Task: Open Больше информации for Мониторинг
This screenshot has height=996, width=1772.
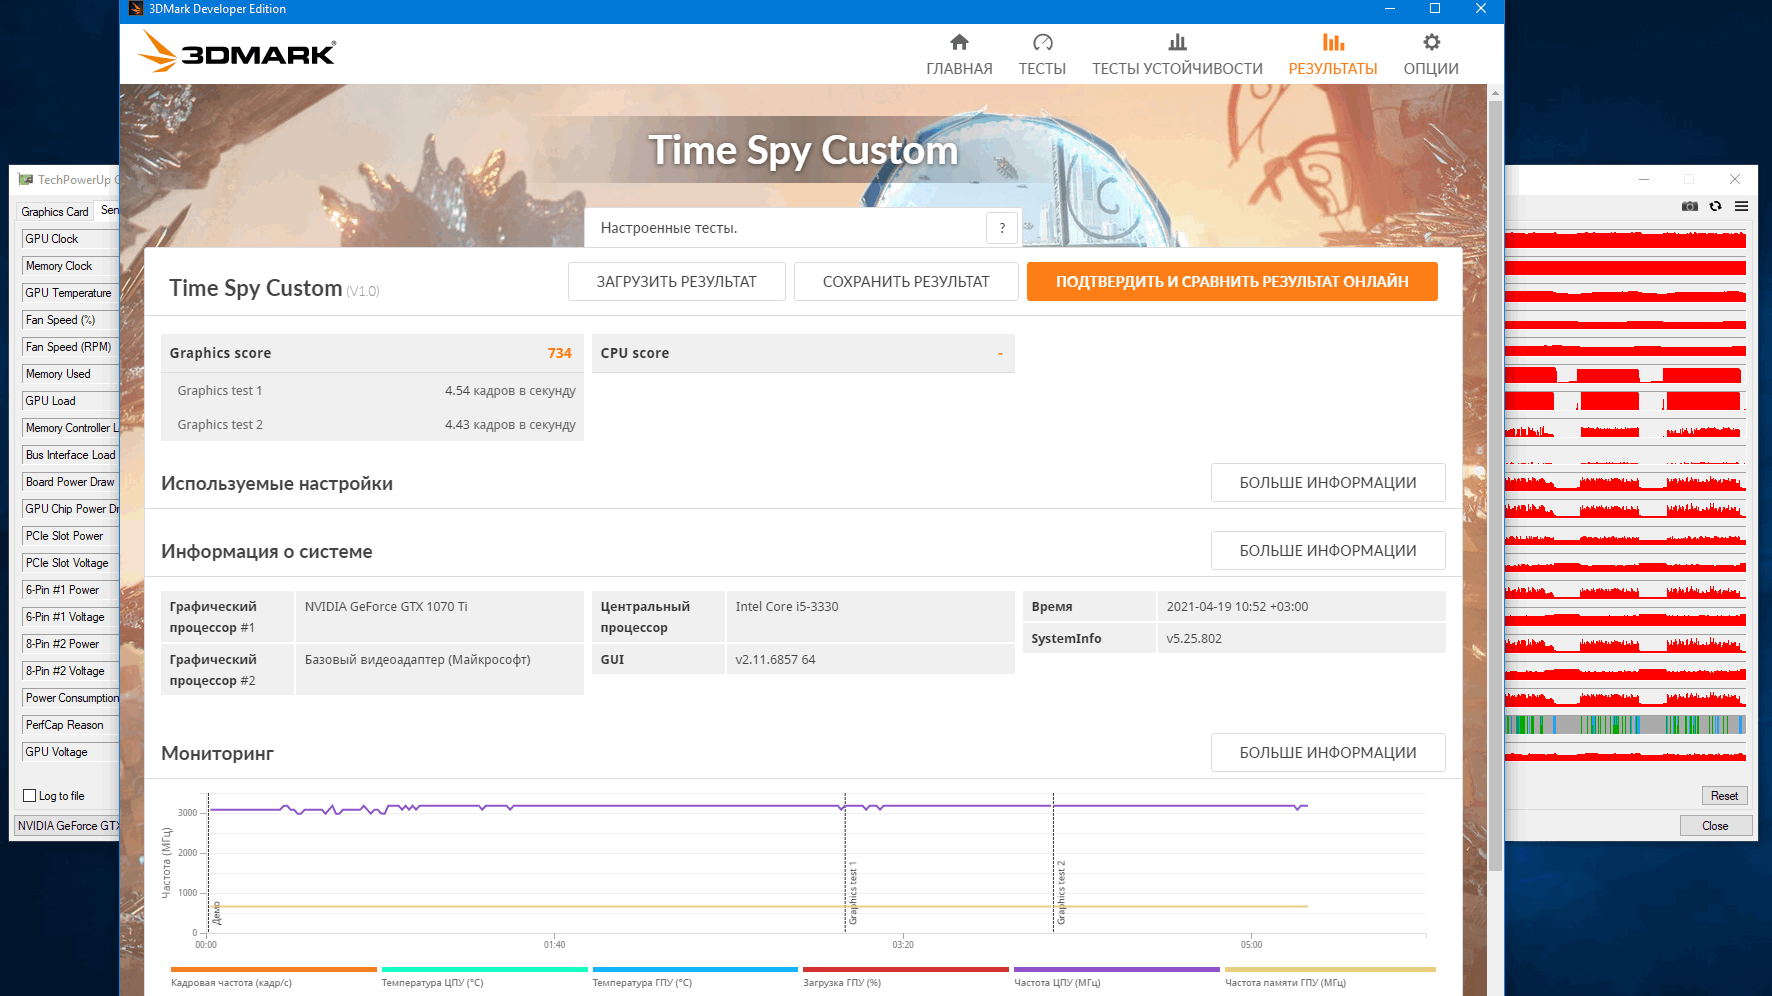Action: (1328, 752)
